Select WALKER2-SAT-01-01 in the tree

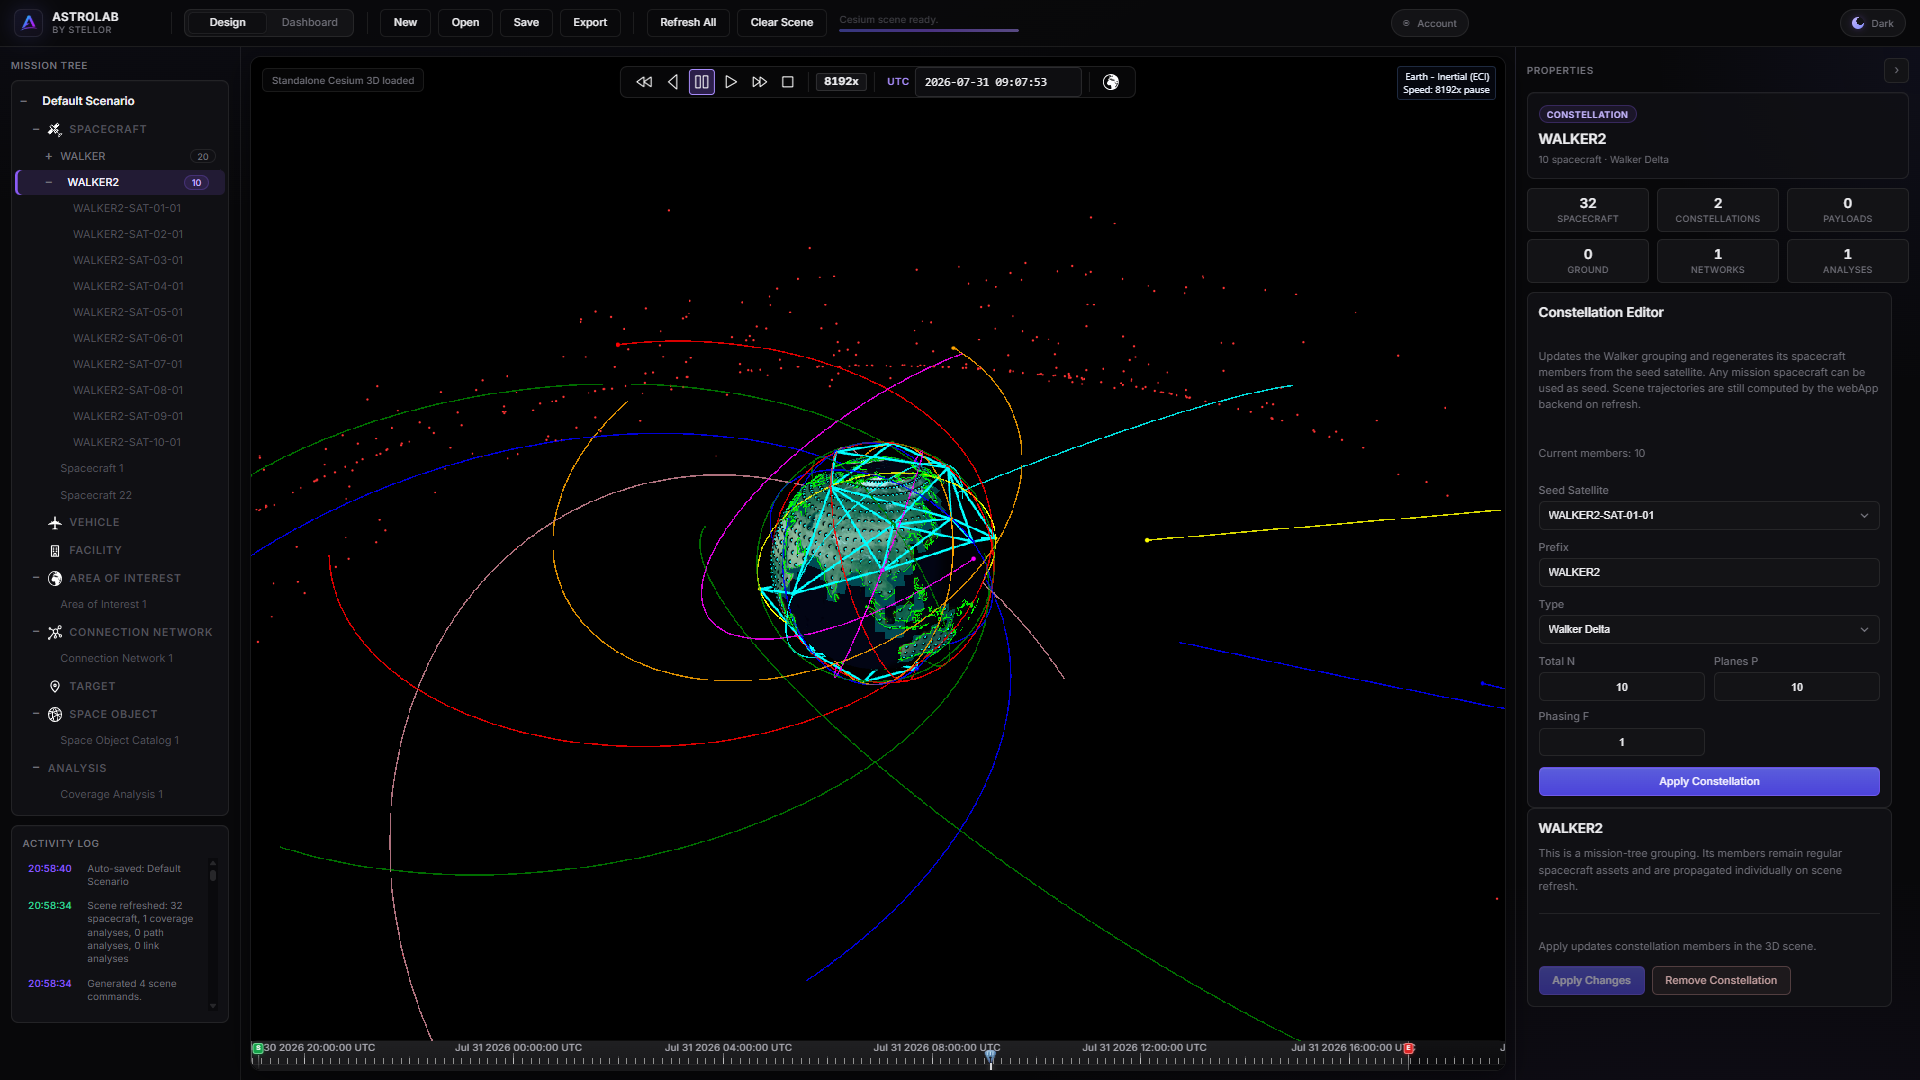point(126,209)
